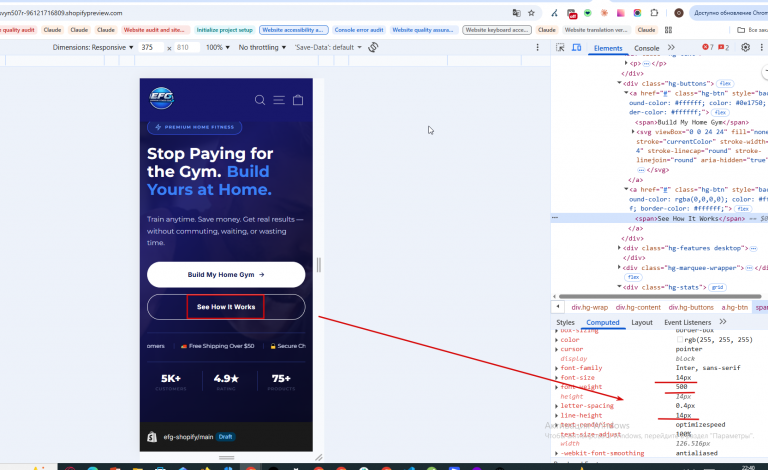Click the flex badge beside hg-buttons div

[725, 84]
